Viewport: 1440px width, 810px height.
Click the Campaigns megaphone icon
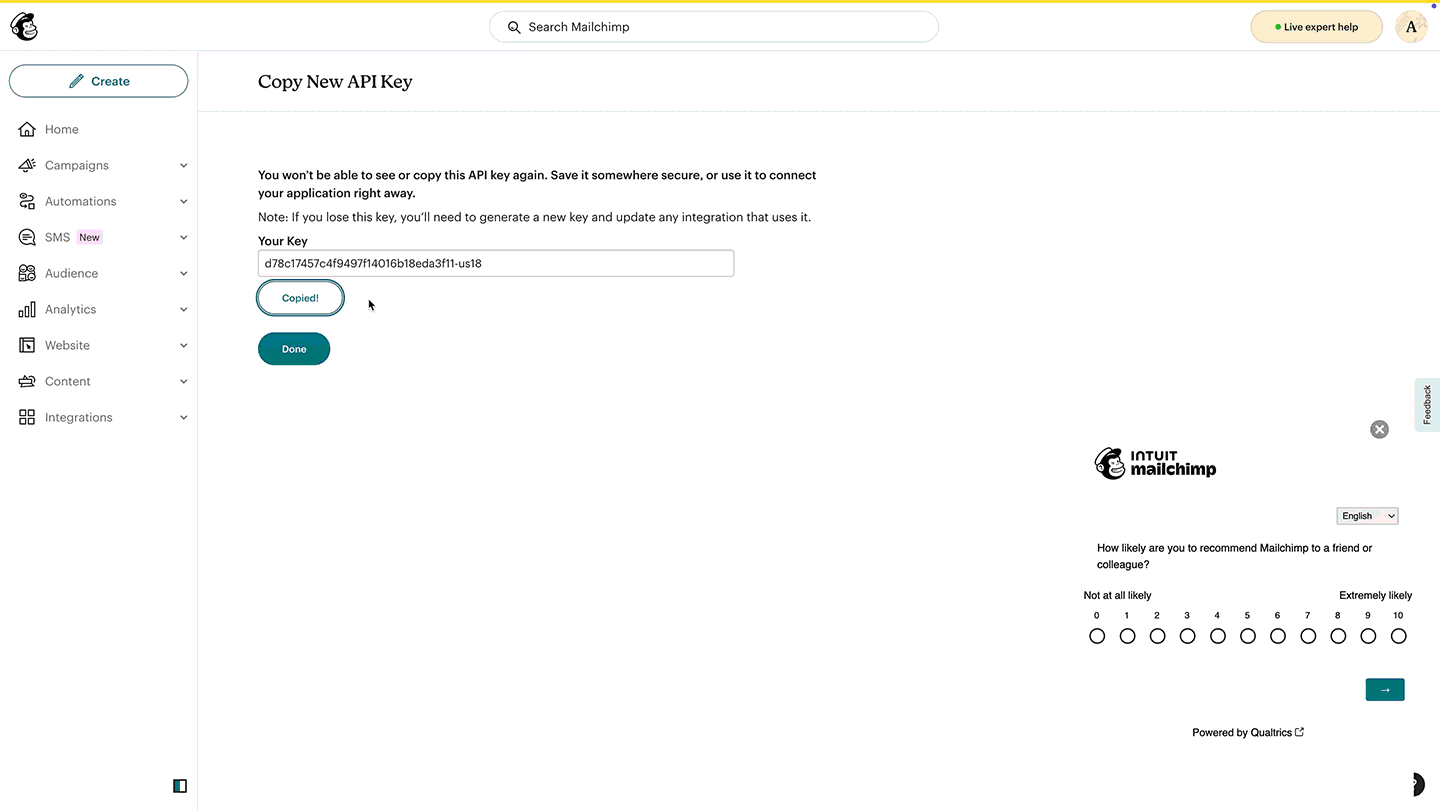(27, 165)
